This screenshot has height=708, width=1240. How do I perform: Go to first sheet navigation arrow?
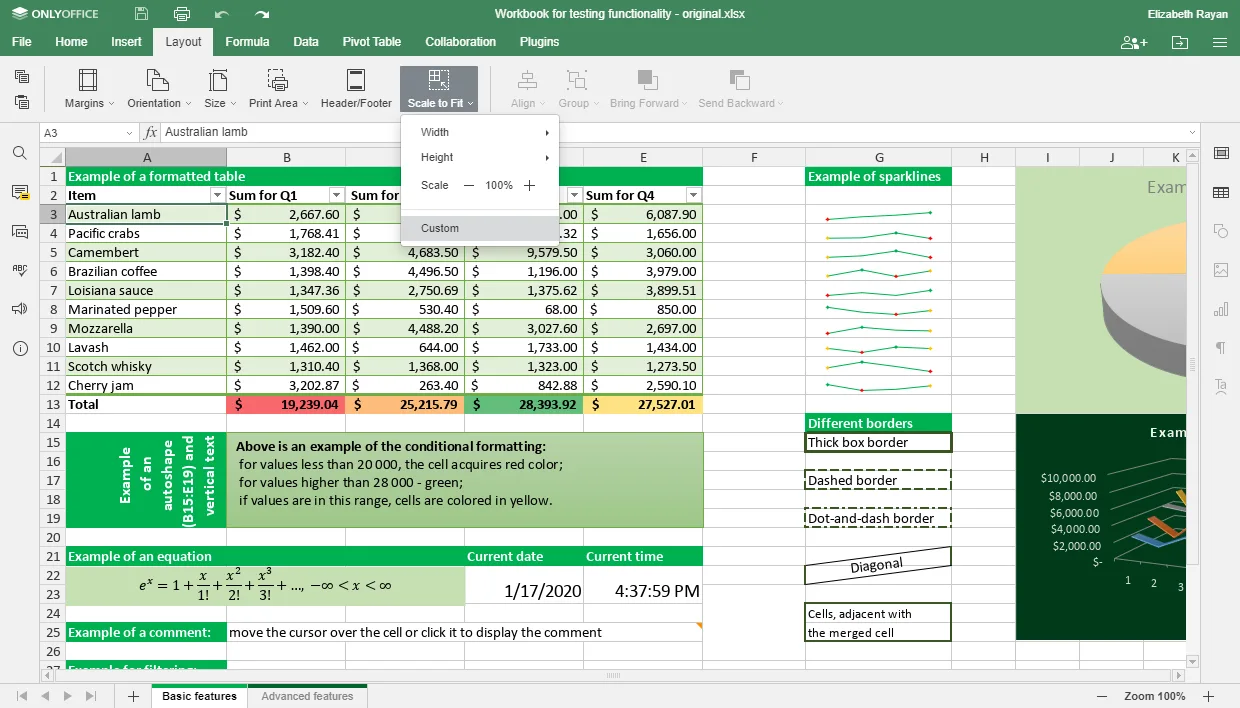[x=22, y=696]
